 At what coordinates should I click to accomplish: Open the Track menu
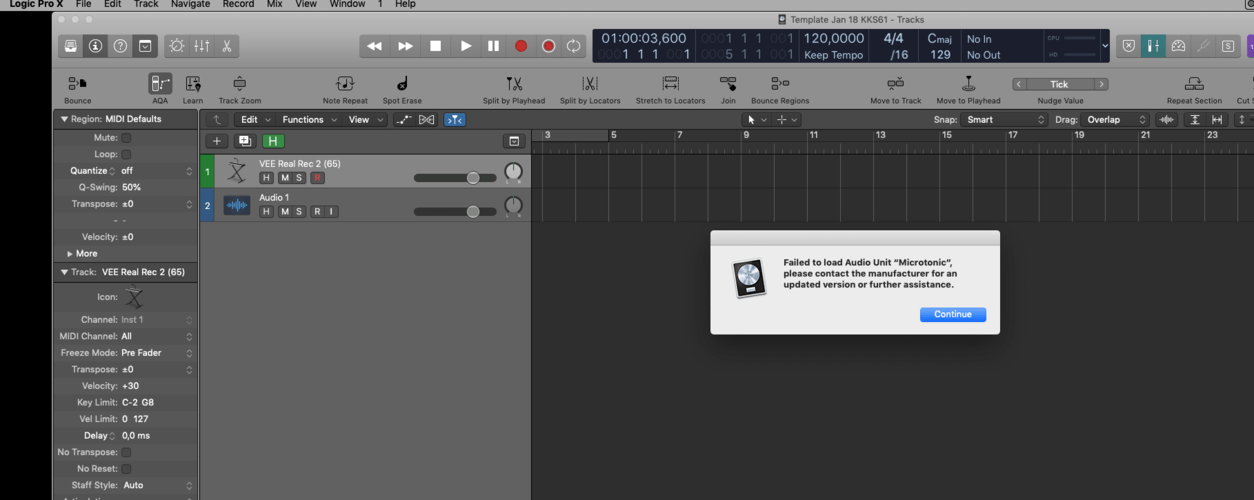click(x=146, y=4)
